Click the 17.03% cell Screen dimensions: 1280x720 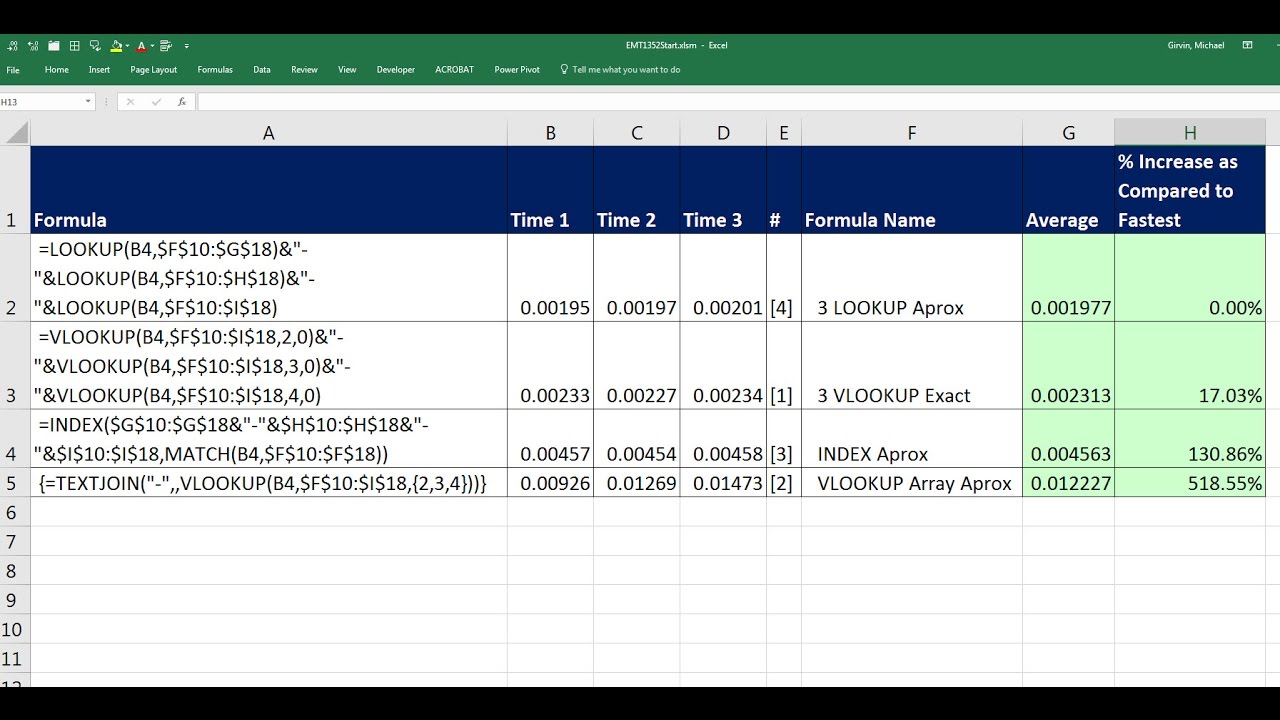point(1190,365)
